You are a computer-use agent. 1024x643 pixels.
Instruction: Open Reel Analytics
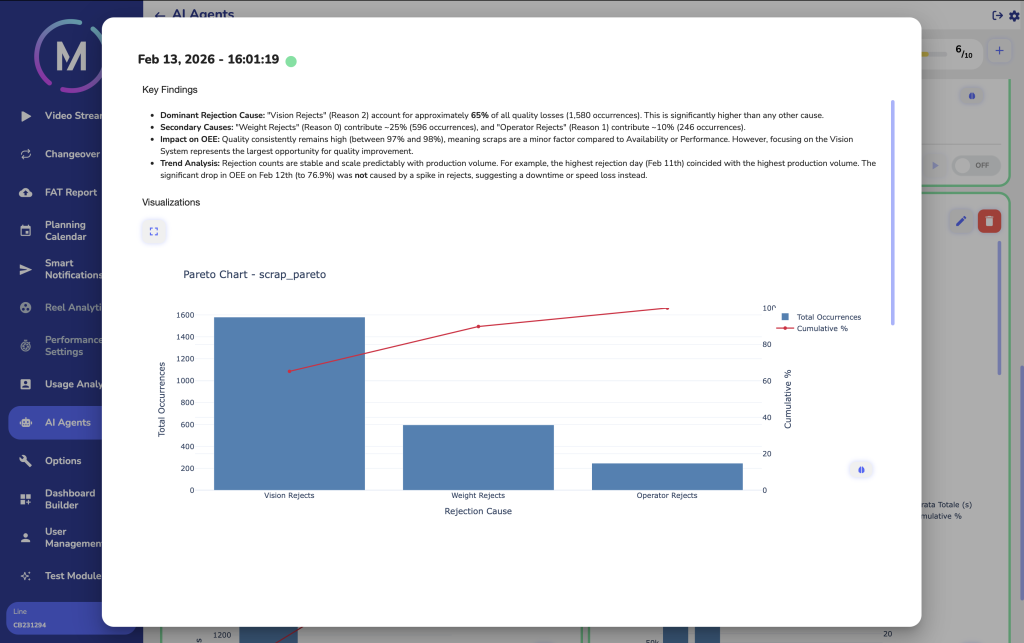point(60,307)
